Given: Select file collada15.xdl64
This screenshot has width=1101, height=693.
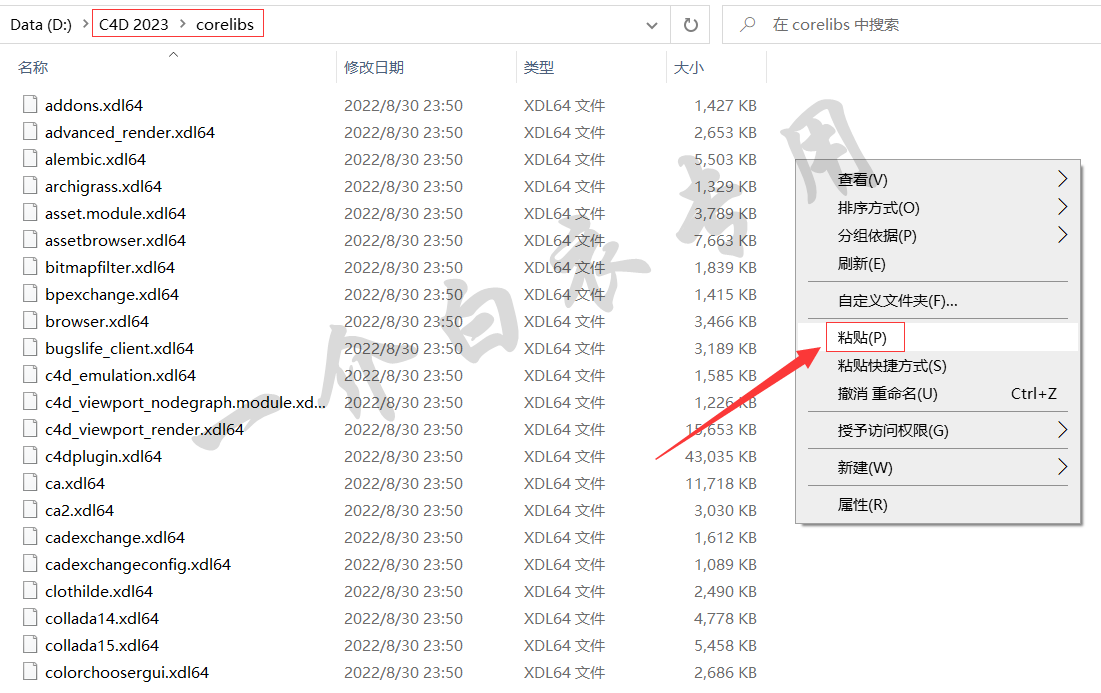Looking at the screenshot, I should pyautogui.click(x=102, y=645).
